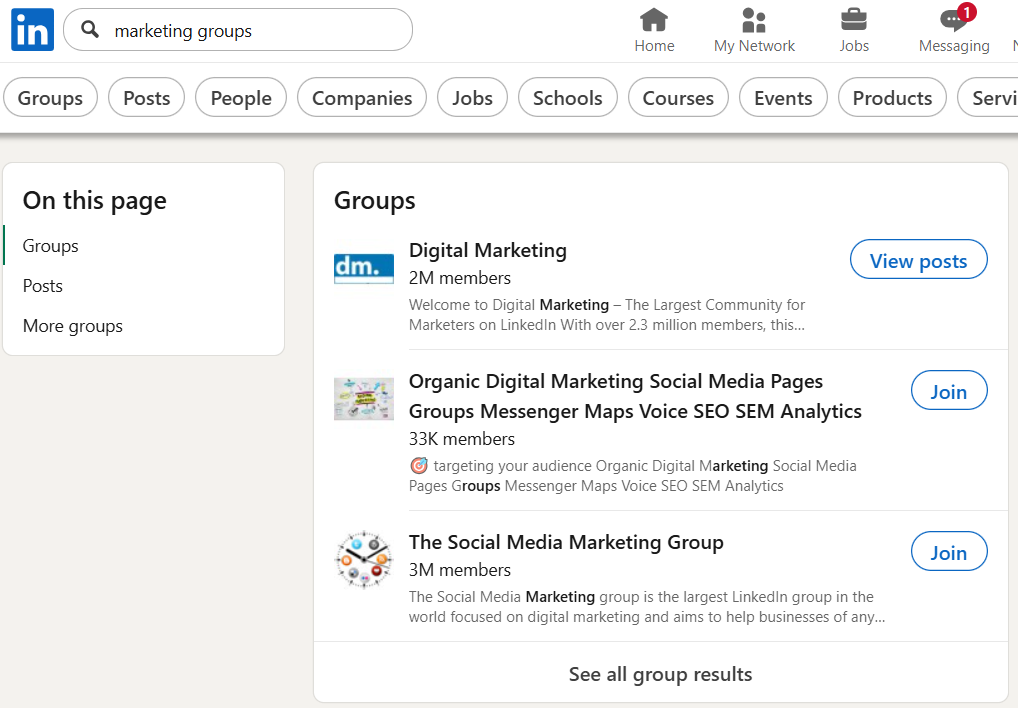
Task: Select the Jobs filter pill
Action: [472, 97]
